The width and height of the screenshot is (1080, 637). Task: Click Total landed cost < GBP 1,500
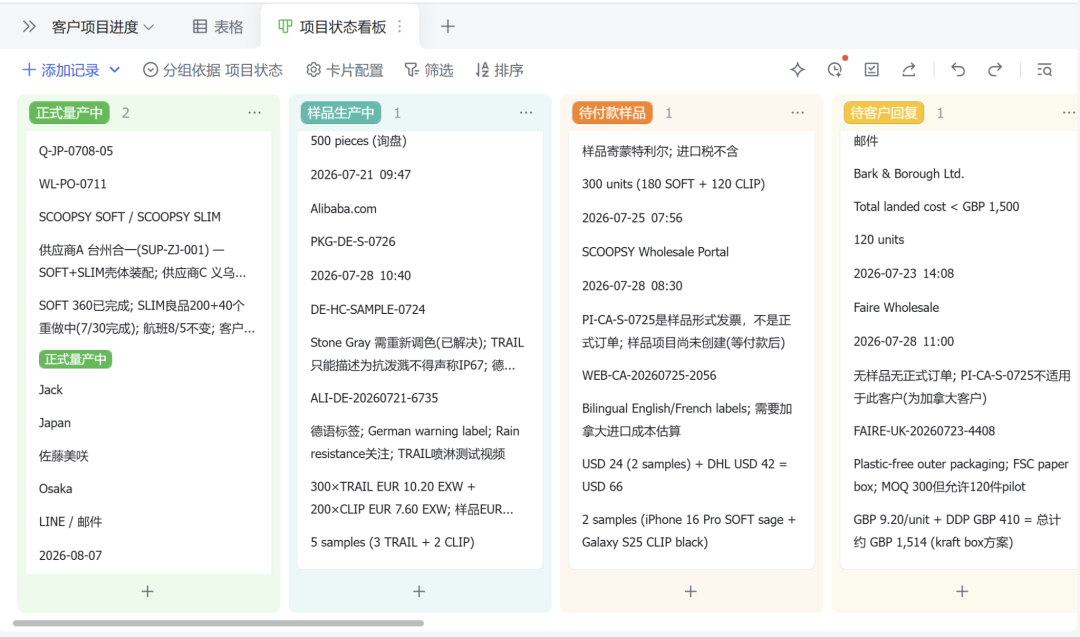(x=936, y=207)
